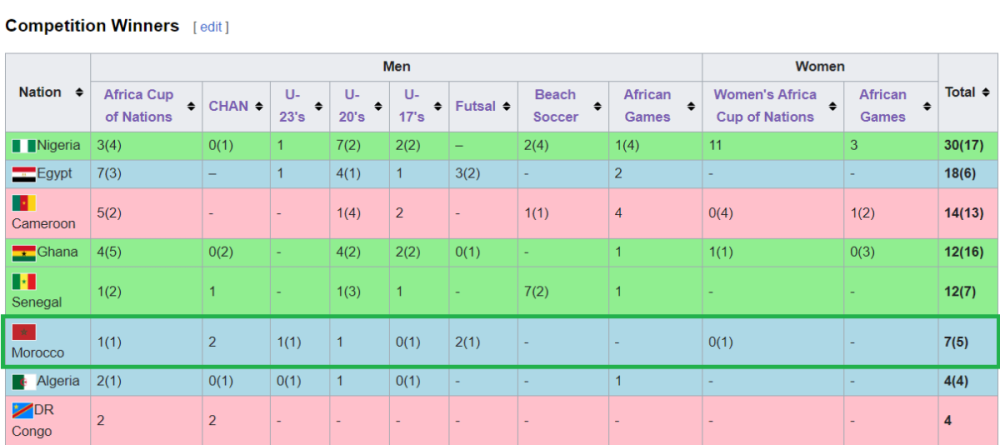Open the Women's Africa Cup of Nations link
Screen dimensions: 1000x445
click(765, 106)
